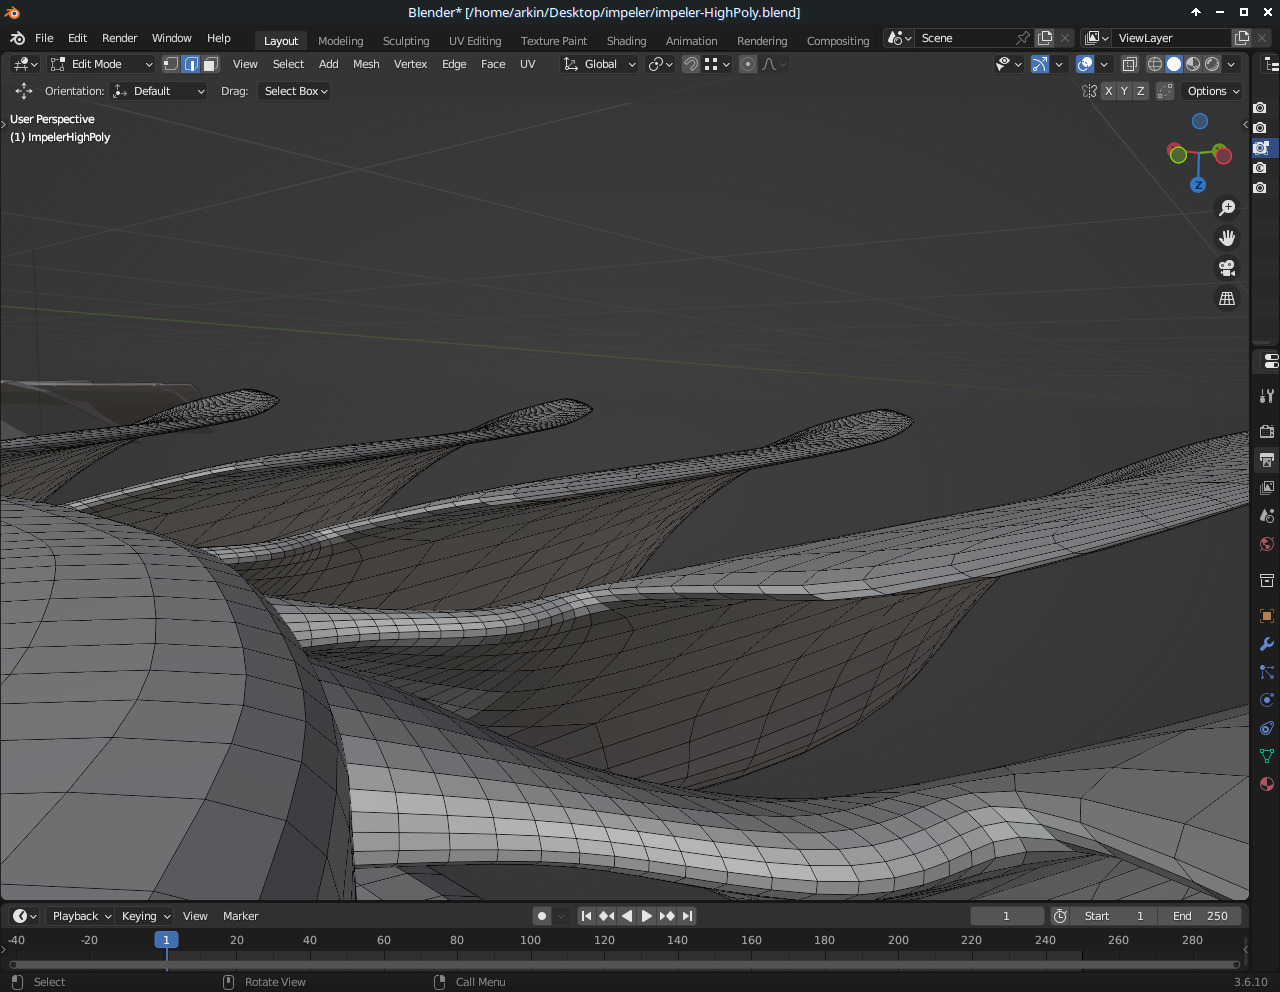This screenshot has width=1280, height=992.
Task: Toggle X axis mirror button
Action: click(x=1108, y=91)
